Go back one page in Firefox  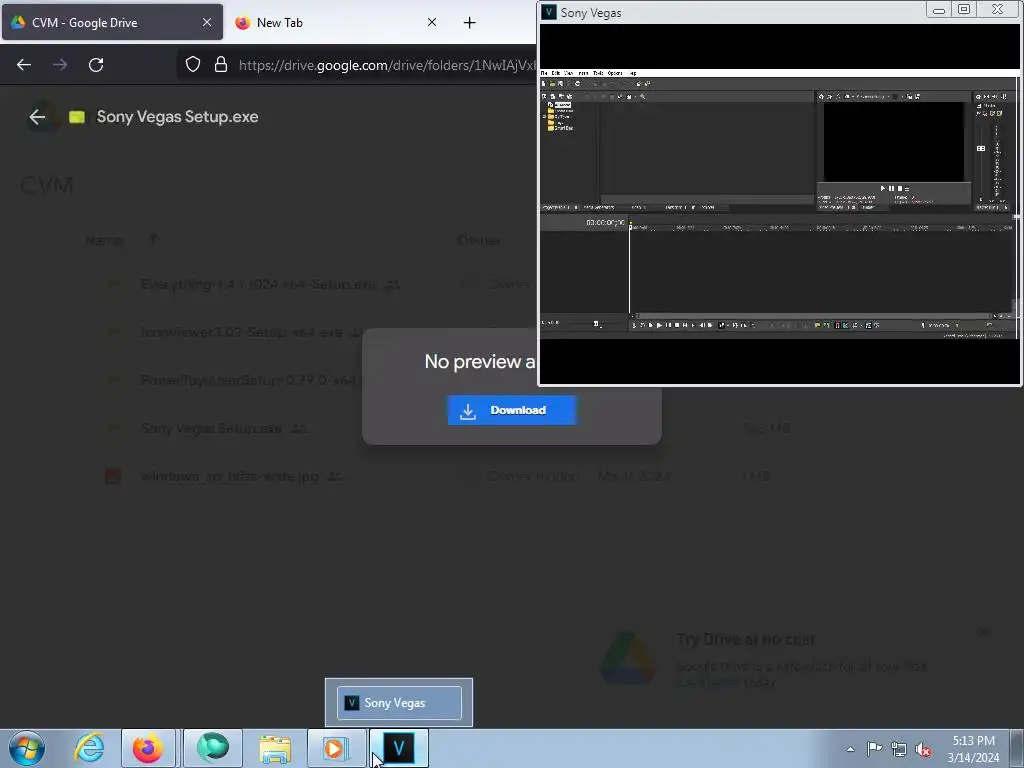24,65
